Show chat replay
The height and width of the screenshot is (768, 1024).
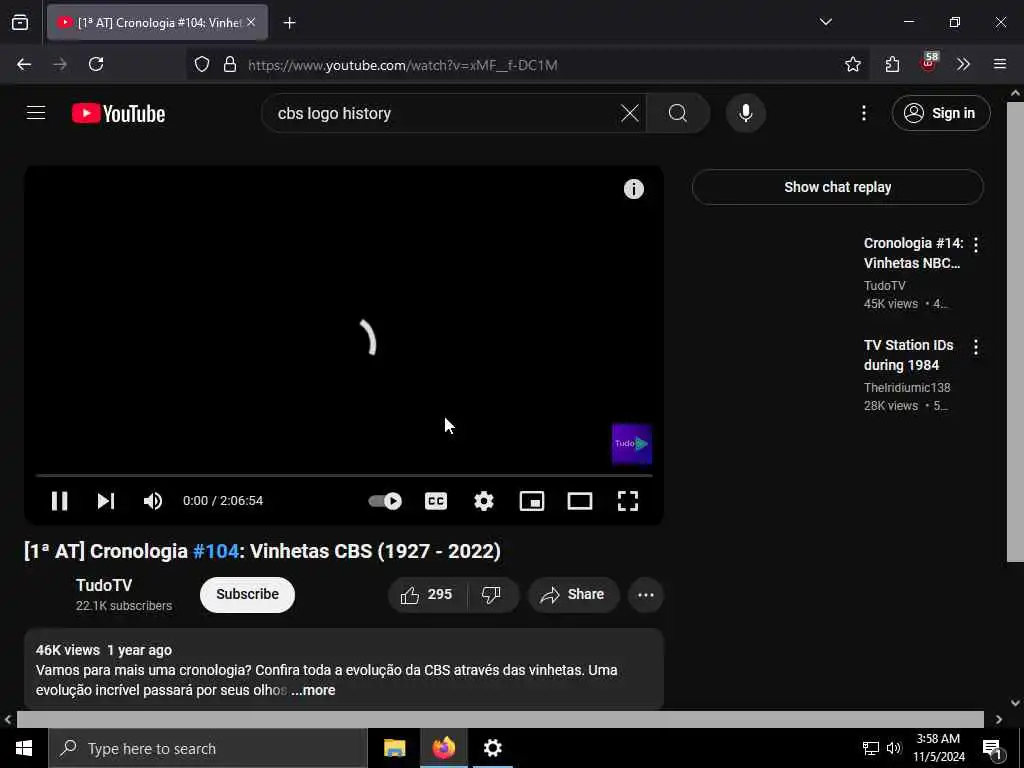(x=838, y=187)
